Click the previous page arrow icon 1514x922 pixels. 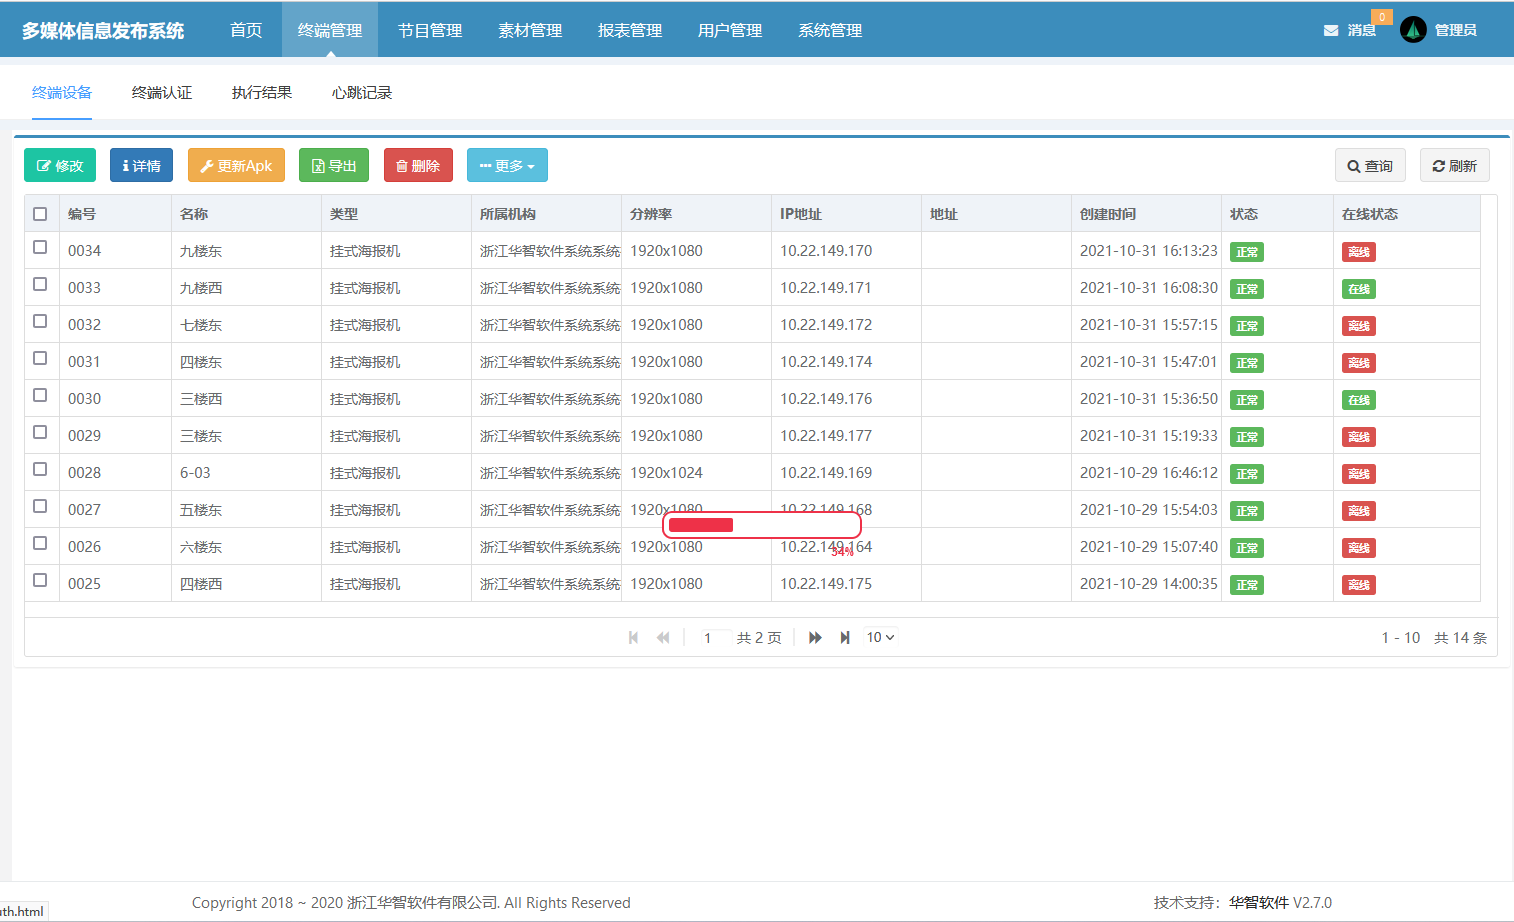[x=663, y=638]
